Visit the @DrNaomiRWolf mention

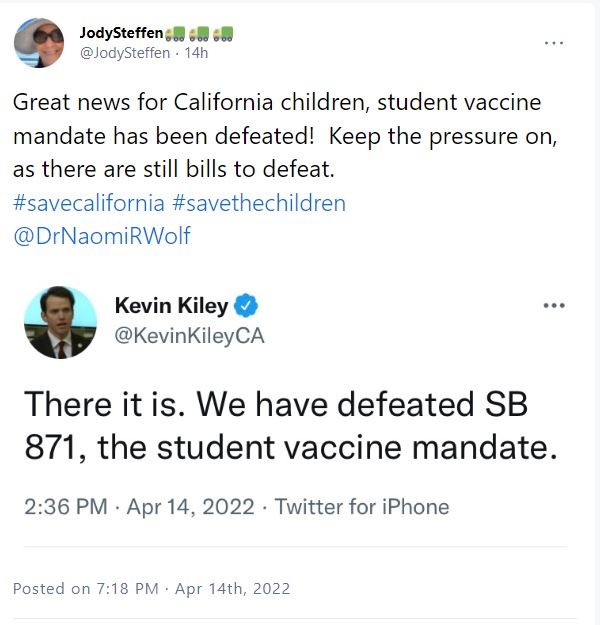click(x=102, y=236)
